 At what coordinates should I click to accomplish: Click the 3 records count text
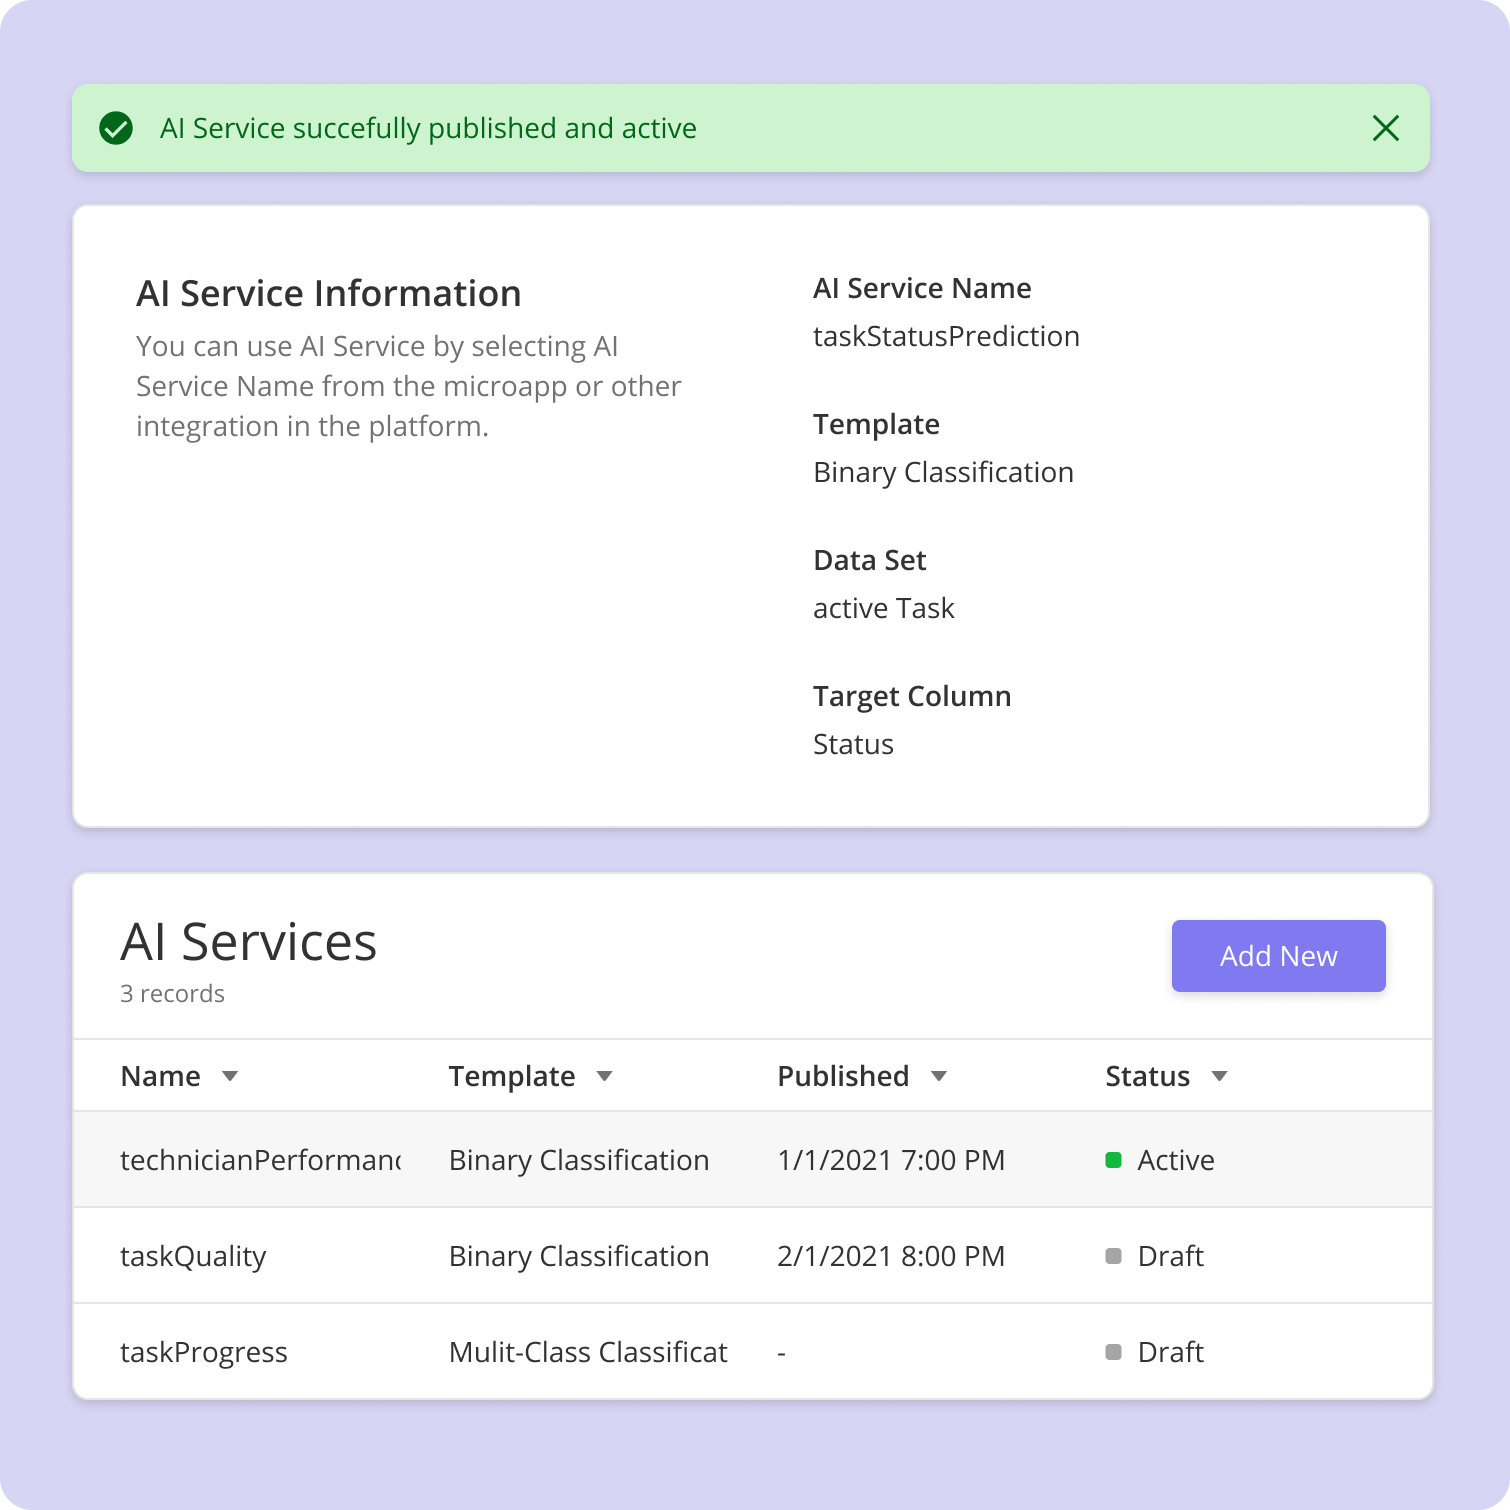coord(172,994)
